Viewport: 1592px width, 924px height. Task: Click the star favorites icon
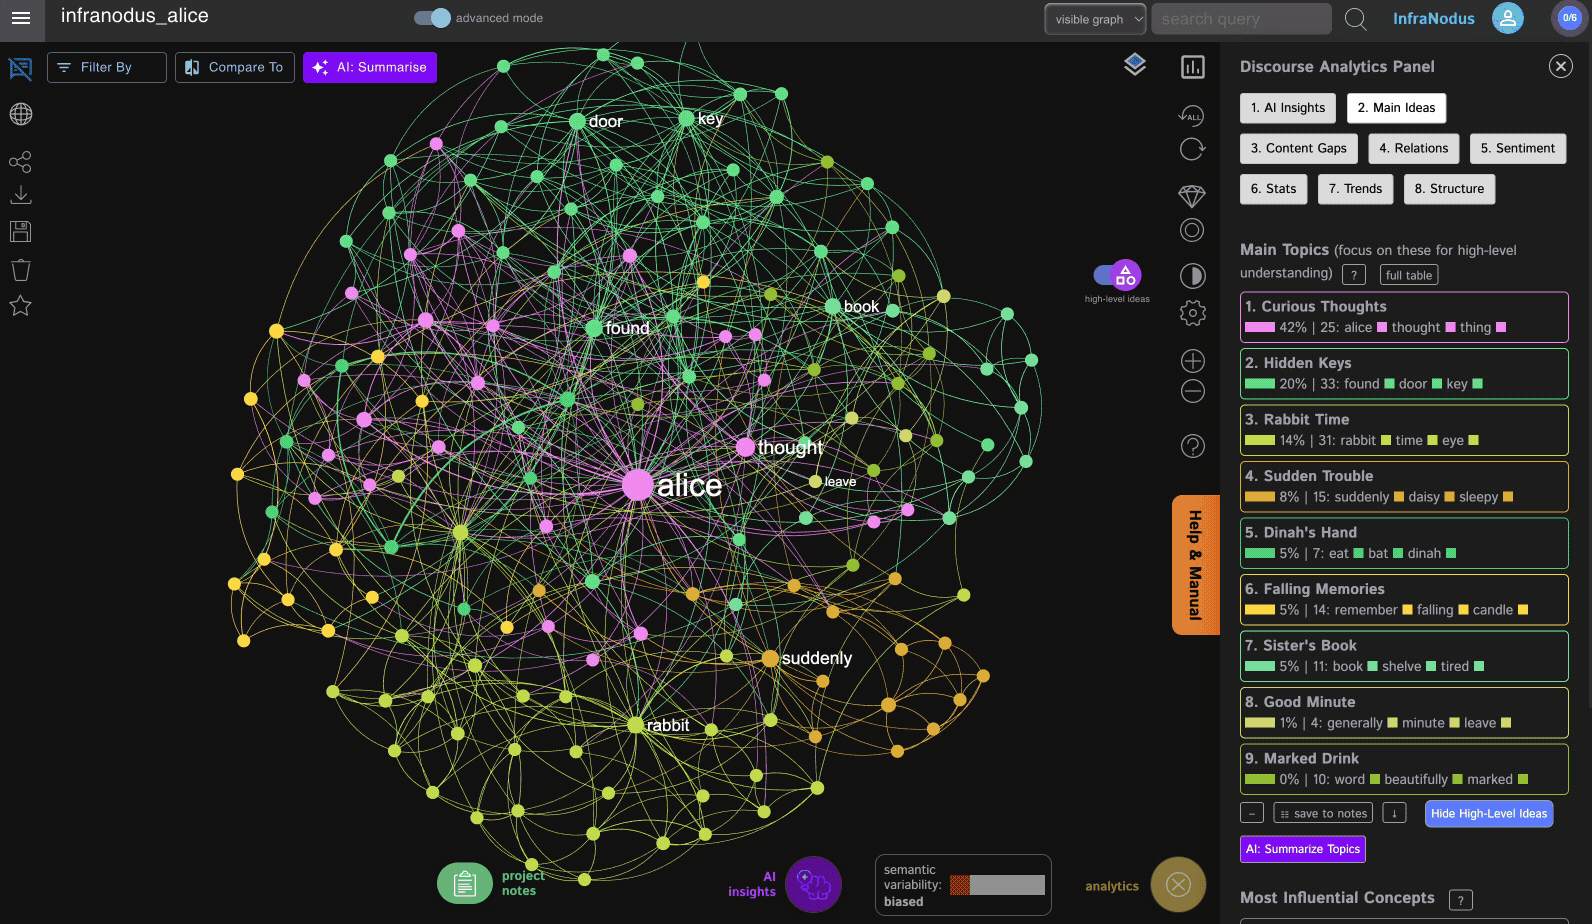pos(20,306)
